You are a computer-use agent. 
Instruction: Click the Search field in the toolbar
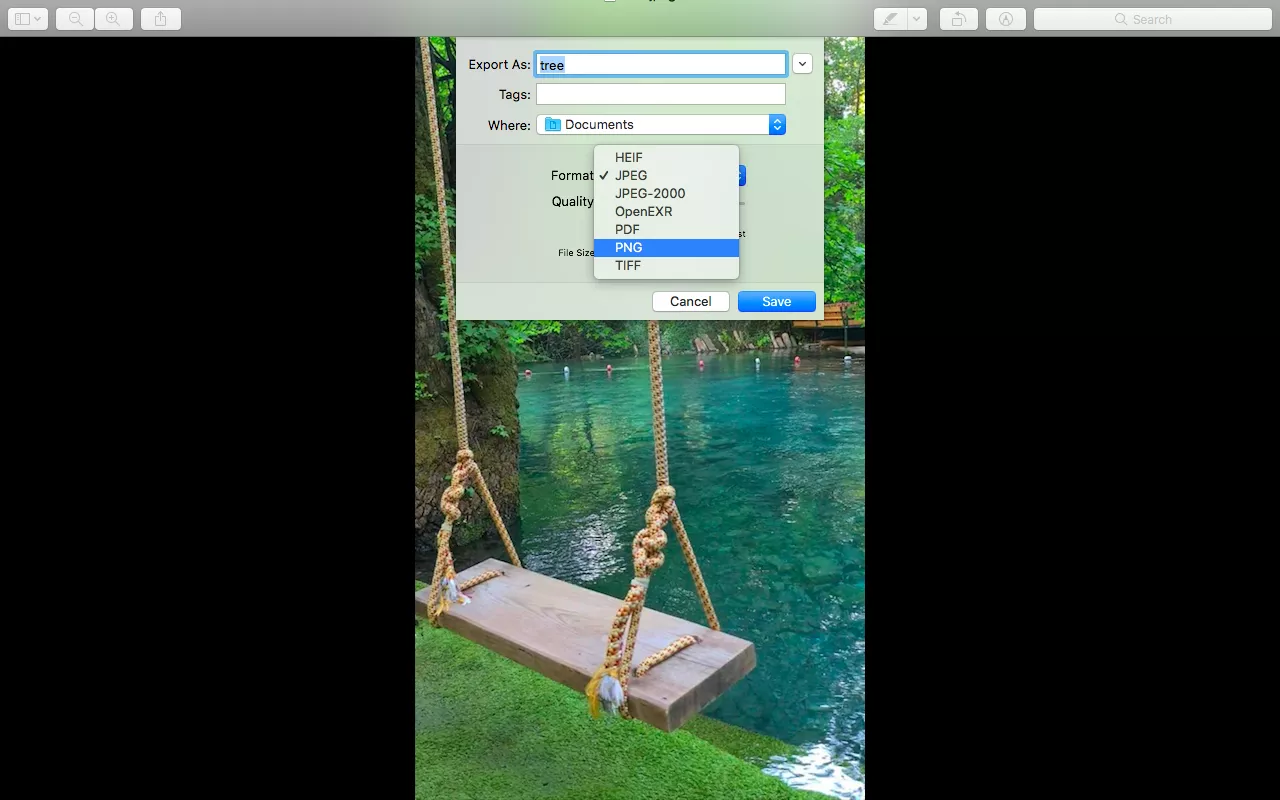coord(1152,19)
